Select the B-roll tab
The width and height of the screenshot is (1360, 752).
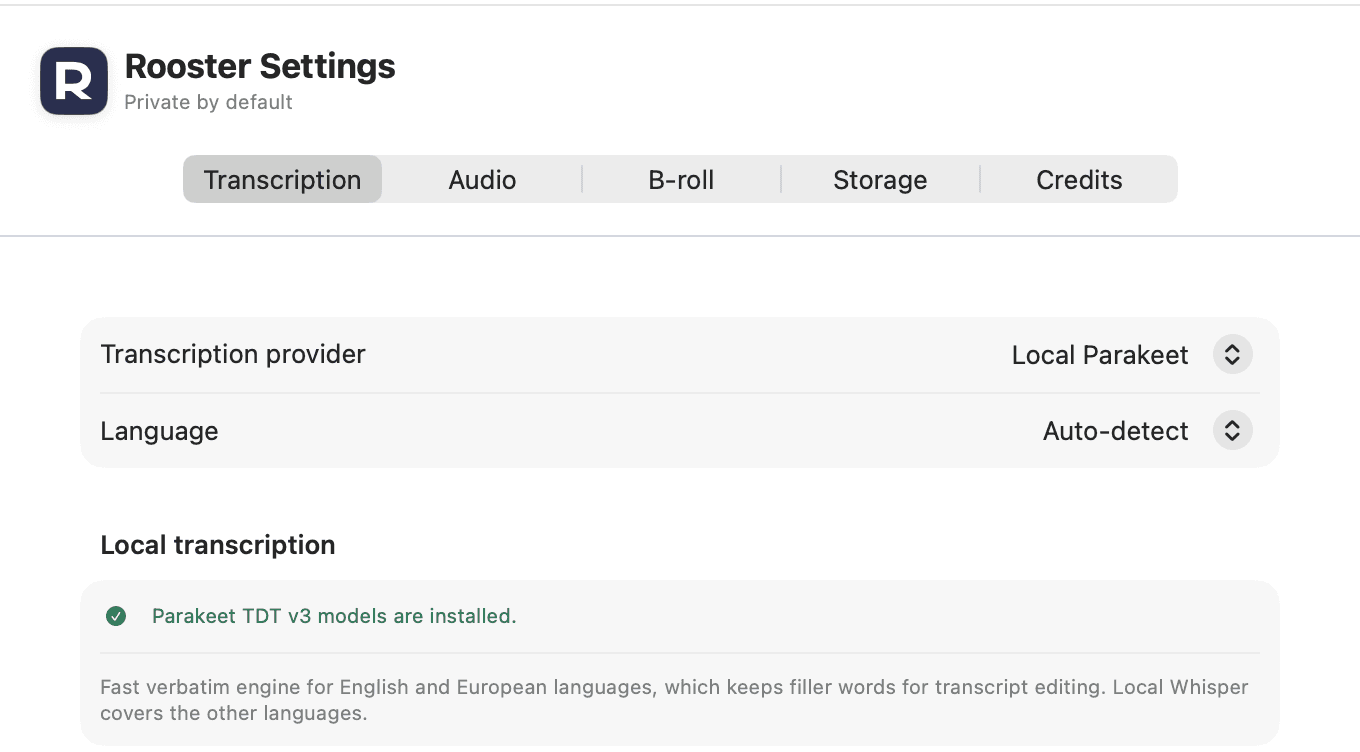pyautogui.click(x=681, y=179)
